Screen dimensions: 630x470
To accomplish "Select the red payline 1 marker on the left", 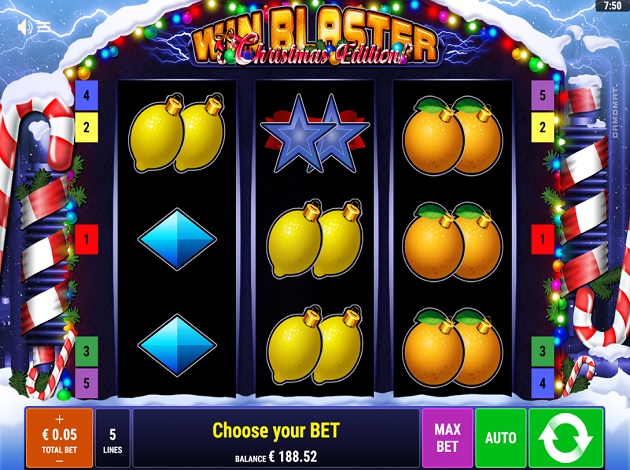I will coord(87,239).
